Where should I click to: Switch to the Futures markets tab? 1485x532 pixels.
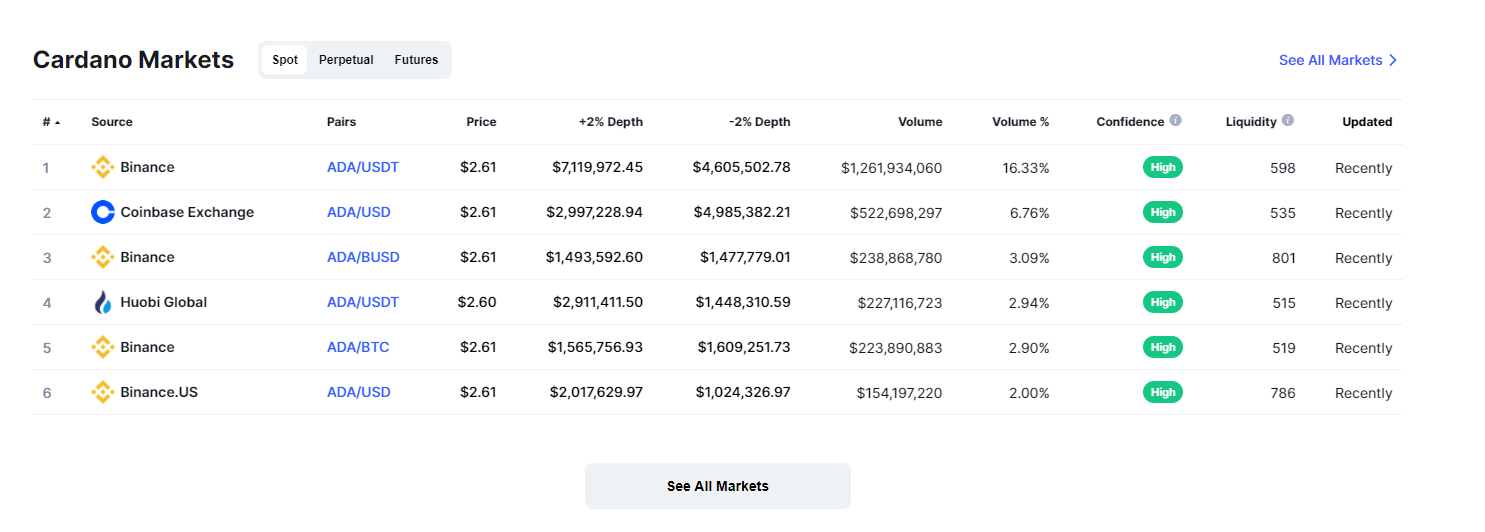416,60
